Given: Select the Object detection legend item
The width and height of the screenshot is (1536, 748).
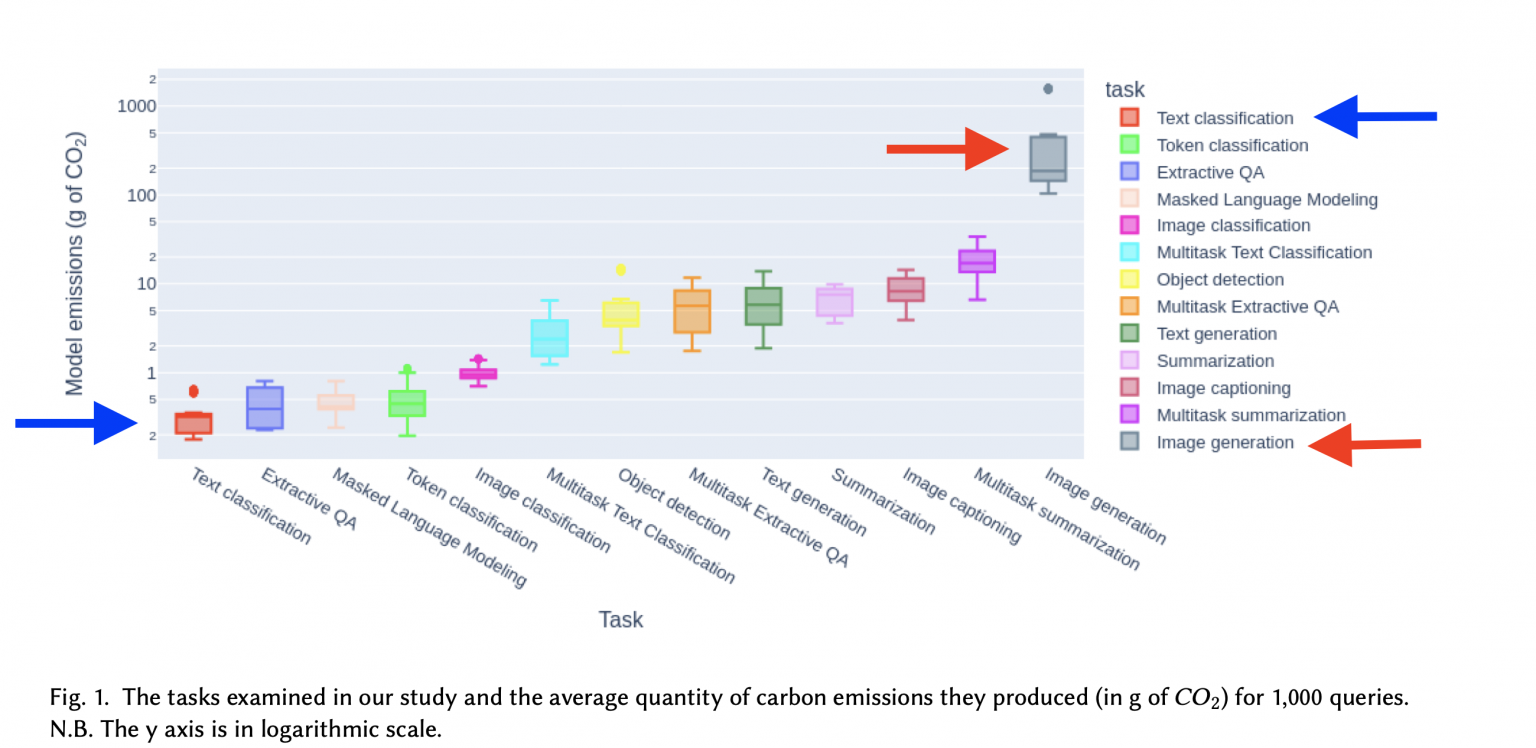Looking at the screenshot, I should click(x=1202, y=280).
